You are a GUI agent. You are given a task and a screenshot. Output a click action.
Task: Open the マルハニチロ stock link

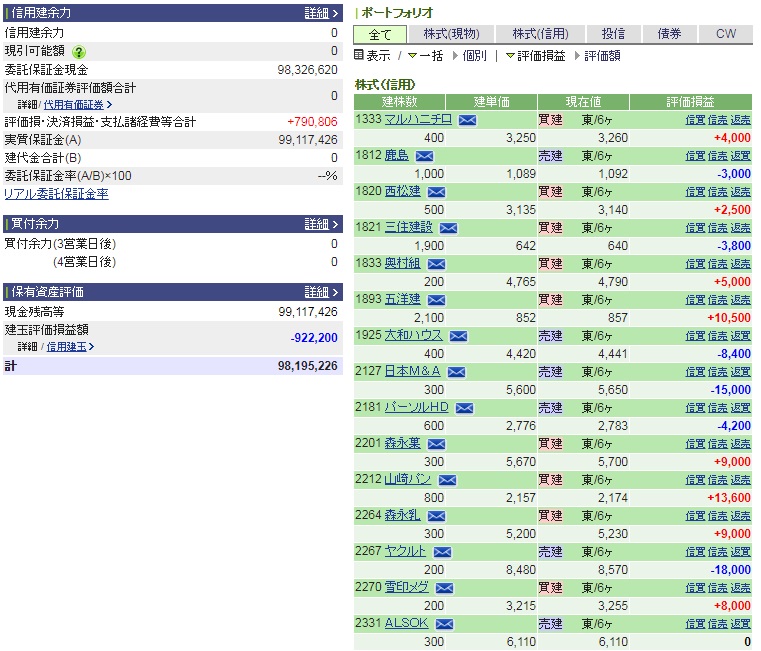418,119
